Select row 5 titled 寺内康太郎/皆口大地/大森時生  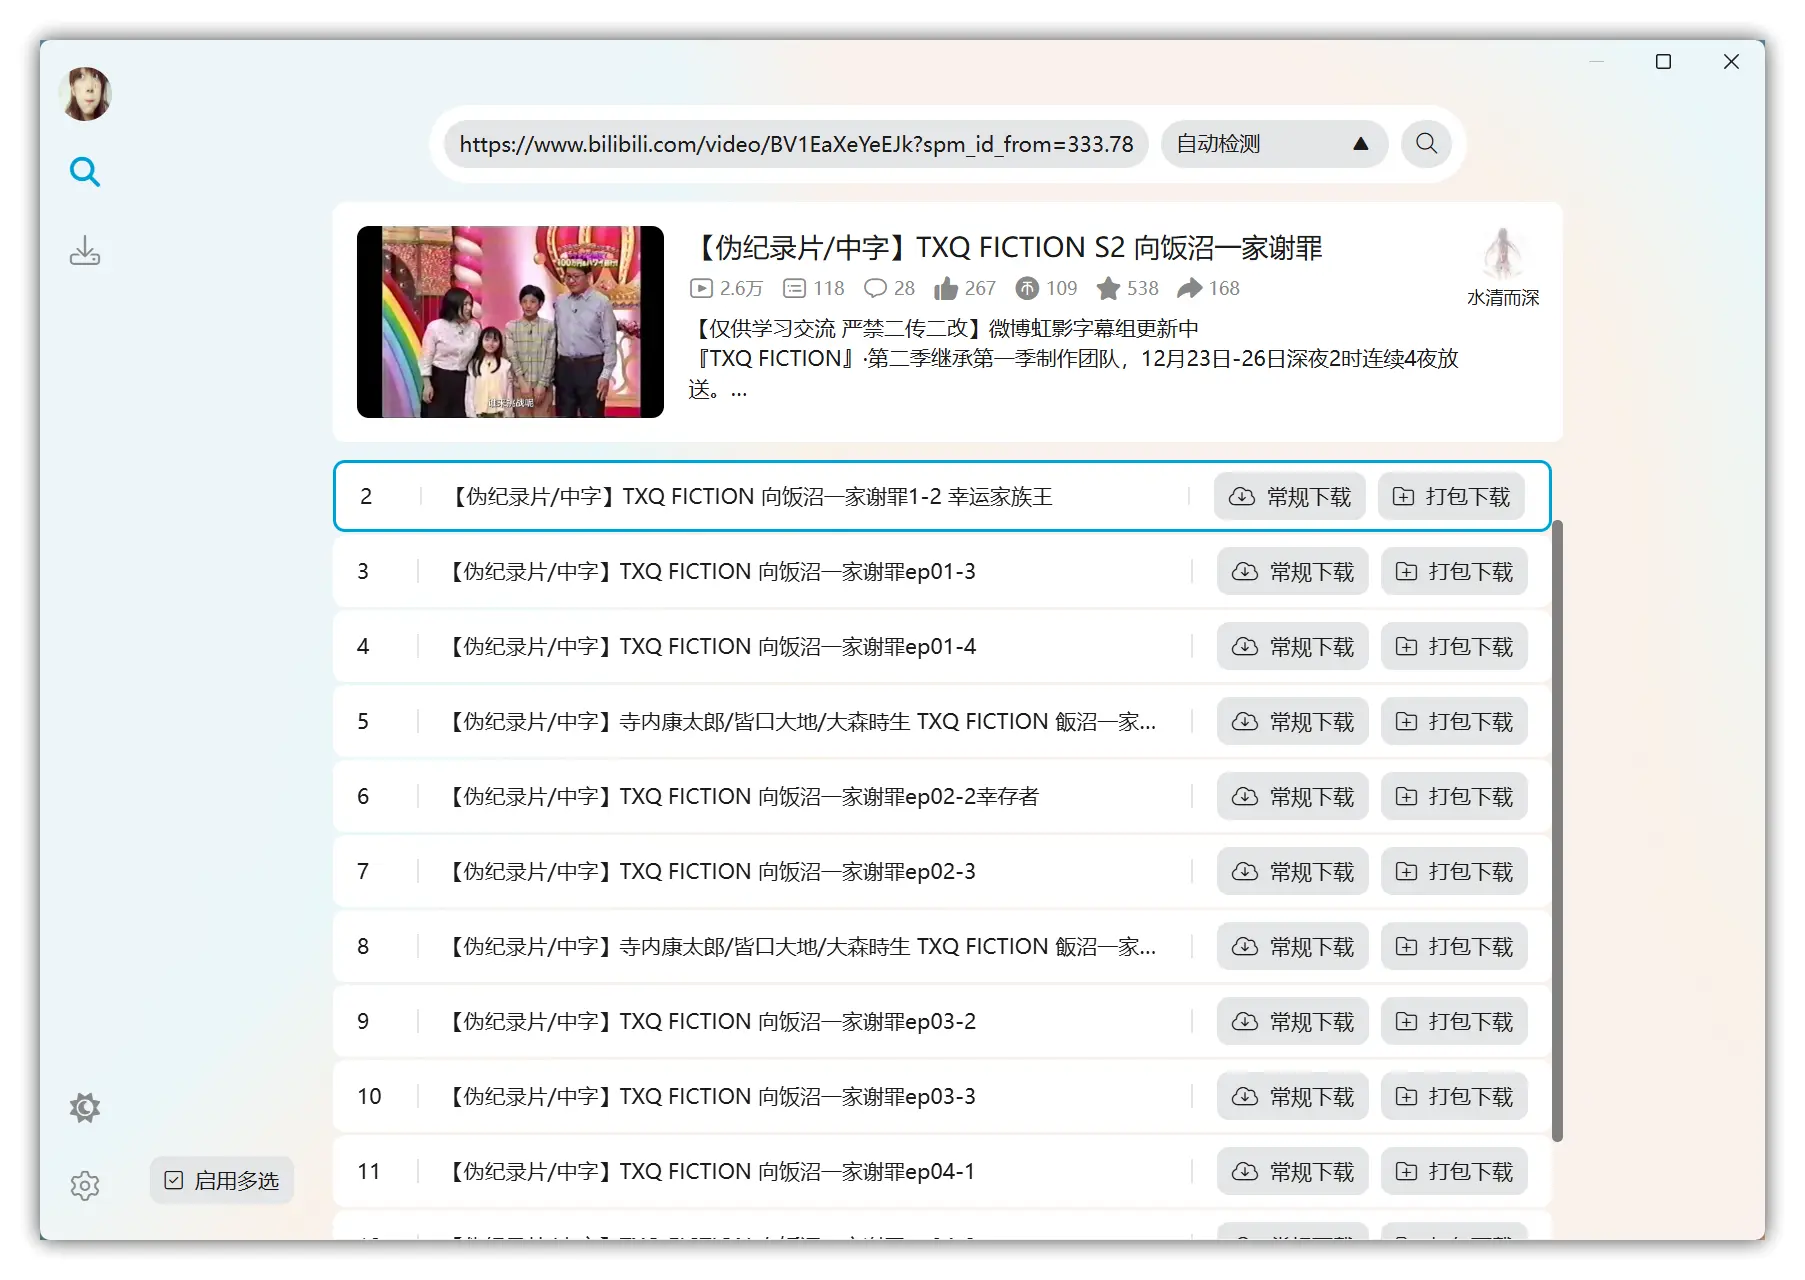(942, 721)
